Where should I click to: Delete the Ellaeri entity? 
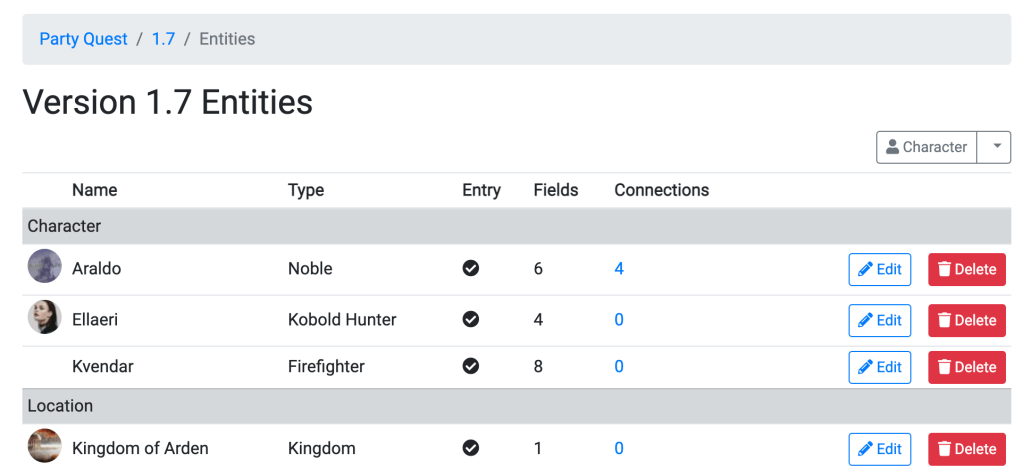point(967,320)
